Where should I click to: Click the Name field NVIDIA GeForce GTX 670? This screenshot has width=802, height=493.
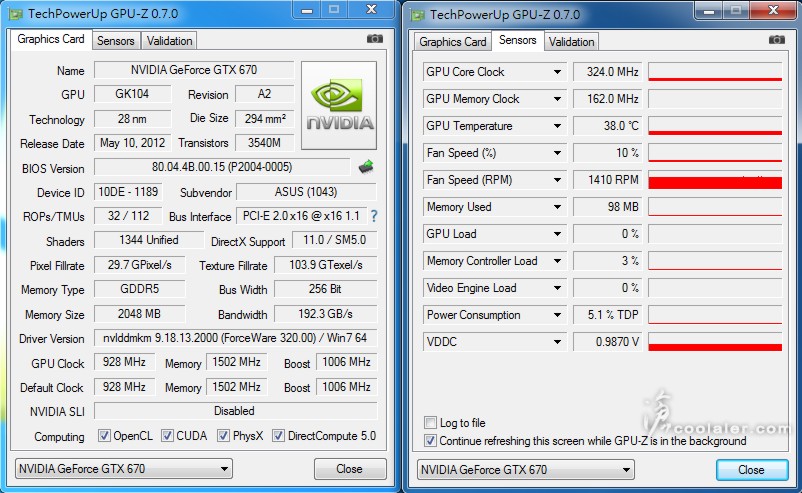coord(194,70)
